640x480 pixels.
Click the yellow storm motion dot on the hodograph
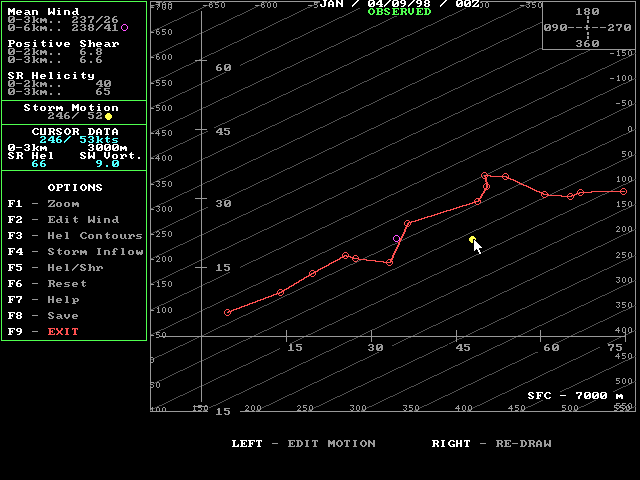click(x=472, y=240)
